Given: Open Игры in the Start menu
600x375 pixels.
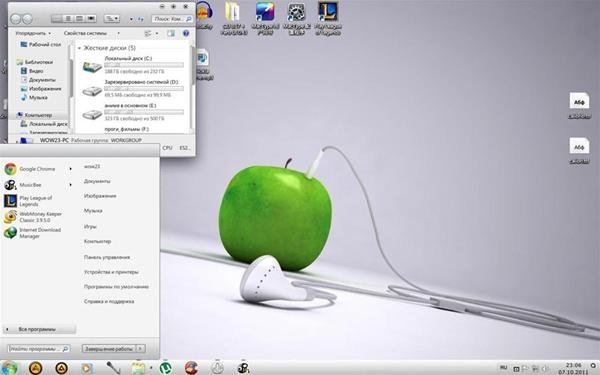Looking at the screenshot, I should [90, 227].
